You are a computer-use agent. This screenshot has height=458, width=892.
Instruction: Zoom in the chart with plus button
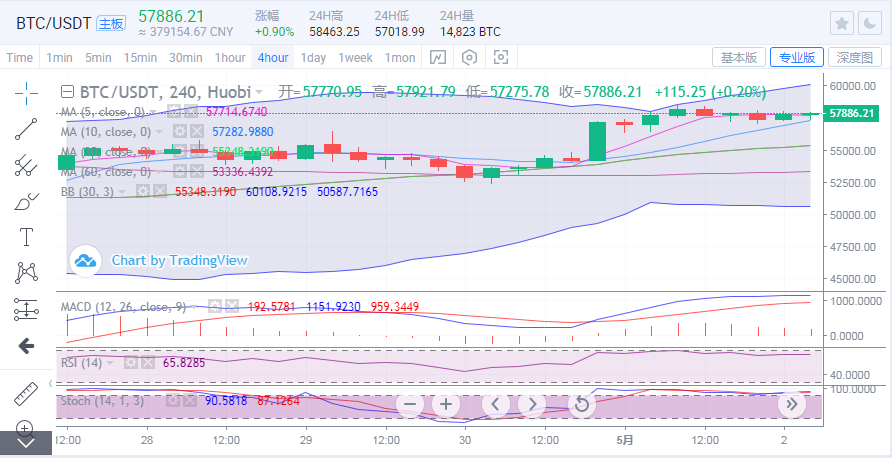(x=446, y=405)
